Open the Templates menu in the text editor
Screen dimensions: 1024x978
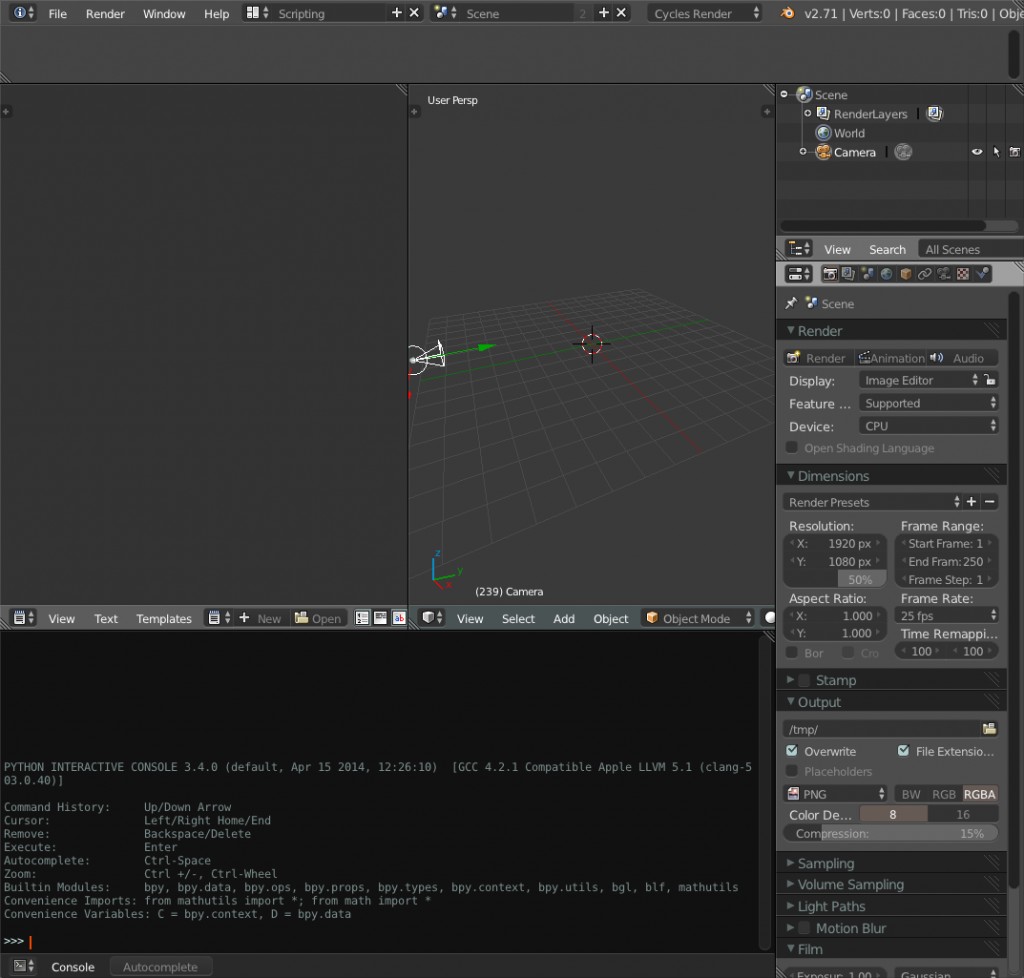coord(163,618)
